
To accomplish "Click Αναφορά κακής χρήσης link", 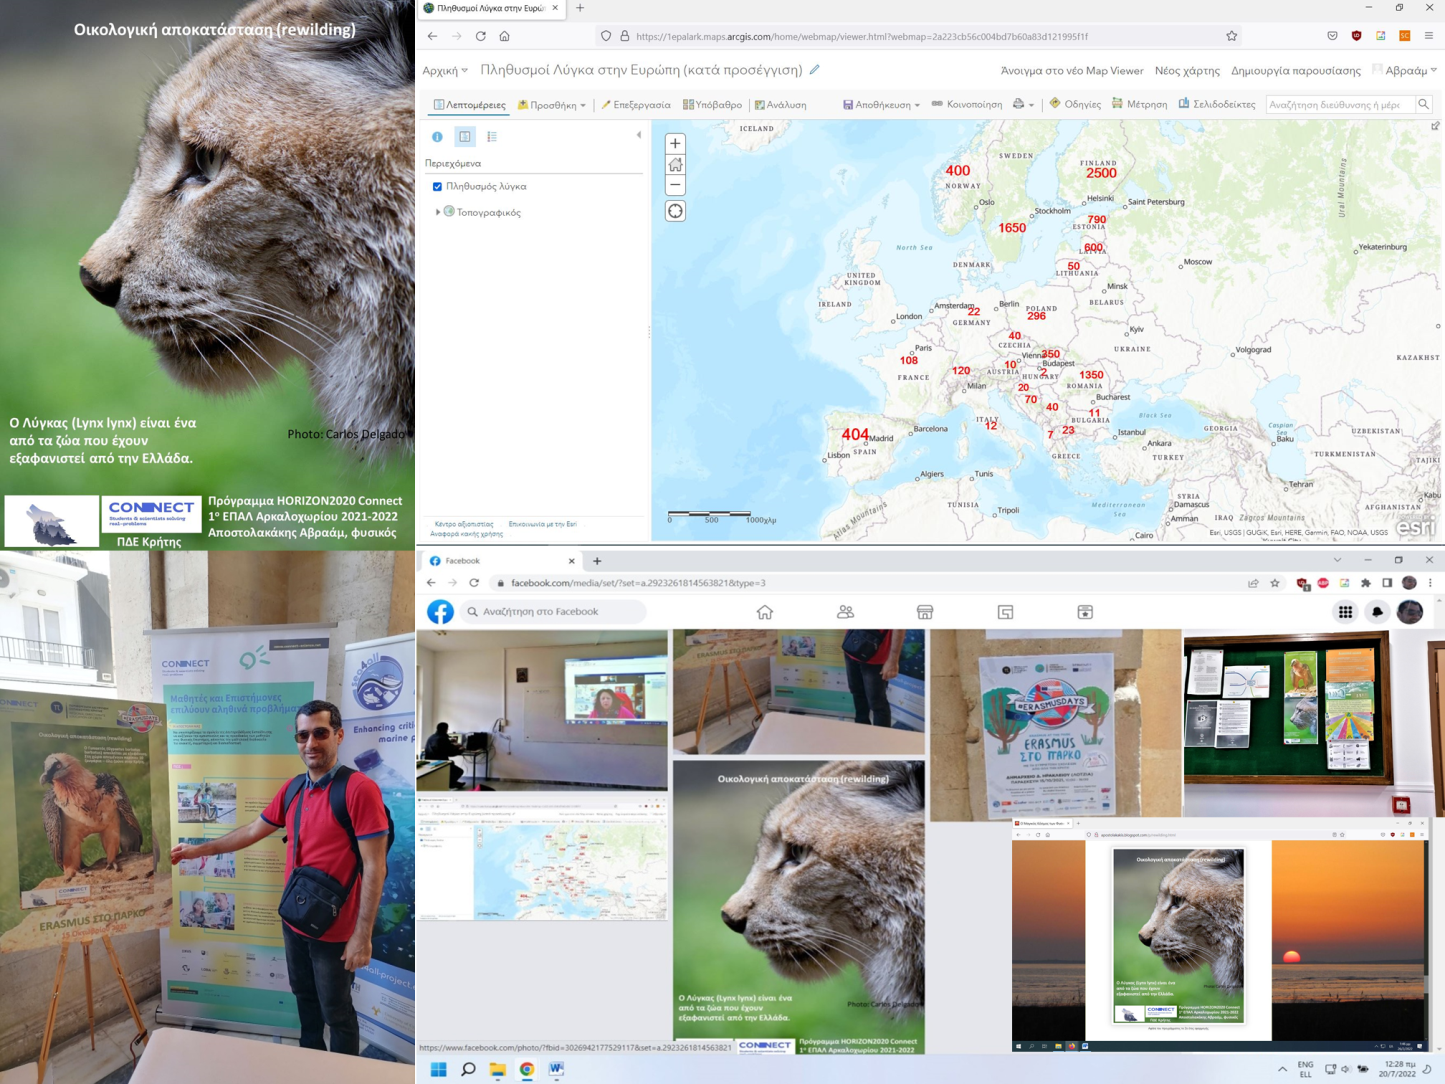I will [466, 534].
